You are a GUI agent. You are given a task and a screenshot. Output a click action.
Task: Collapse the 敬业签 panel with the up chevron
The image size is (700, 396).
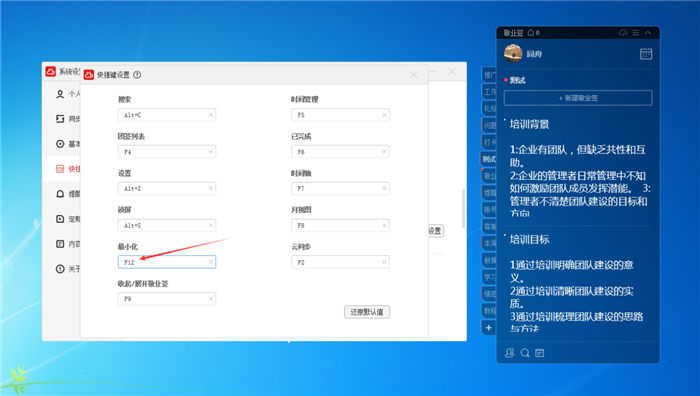coord(648,33)
